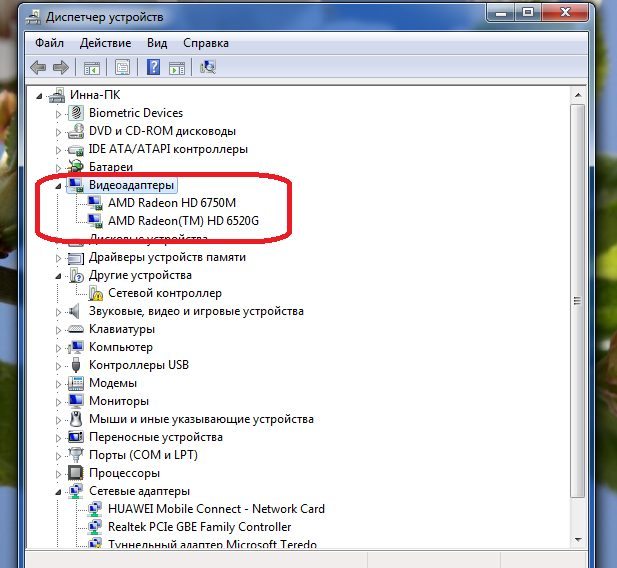Select HUAWEI Mobile Connect - Network Card
617x568 pixels.
click(x=216, y=509)
